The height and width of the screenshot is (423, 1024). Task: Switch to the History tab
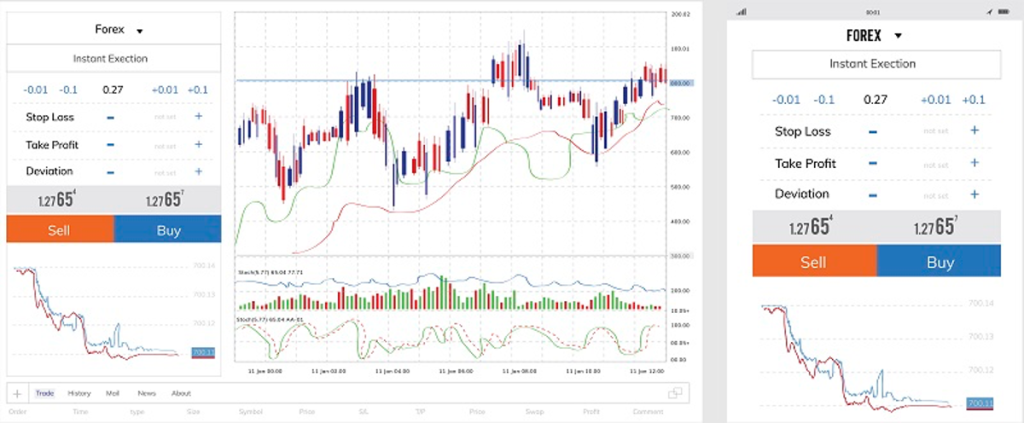coord(79,394)
